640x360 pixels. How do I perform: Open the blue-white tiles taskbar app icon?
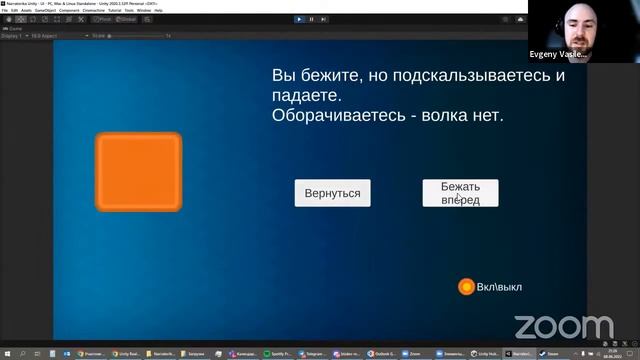coord(67,354)
